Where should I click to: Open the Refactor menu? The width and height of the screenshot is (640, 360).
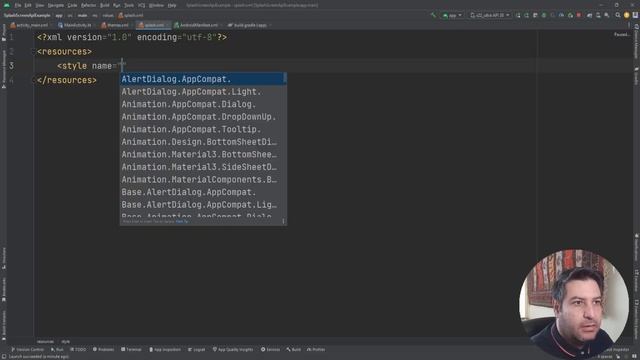click(x=88, y=5)
